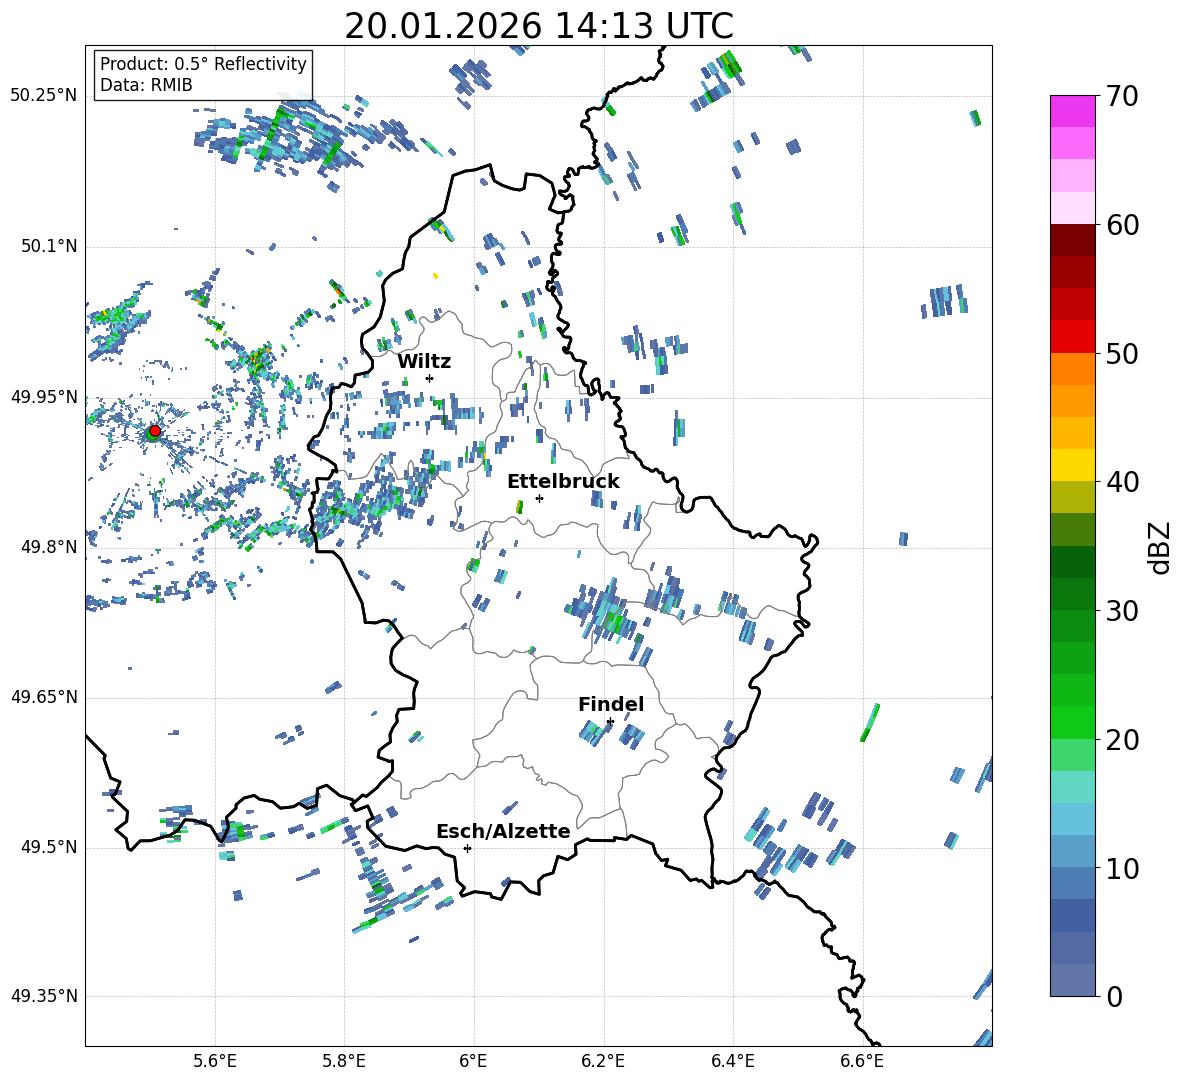Click the 5.6°E longitude label

[x=215, y=1061]
